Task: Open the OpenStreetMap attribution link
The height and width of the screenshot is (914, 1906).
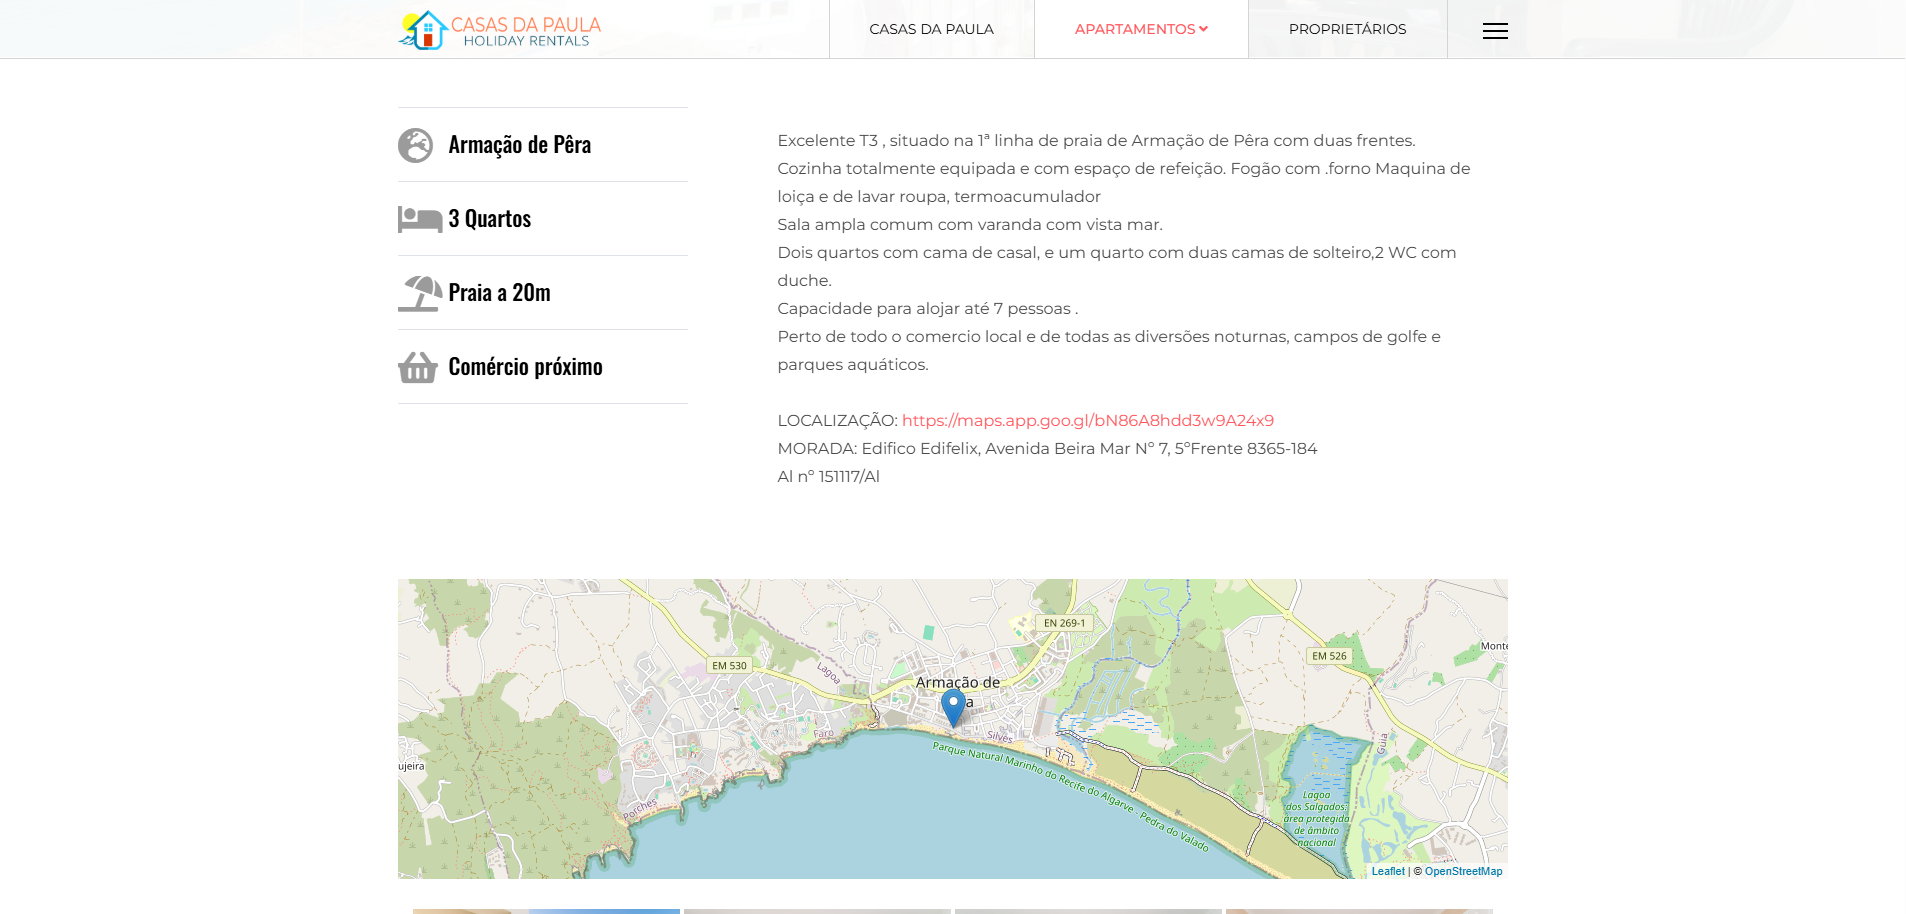Action: [1463, 871]
